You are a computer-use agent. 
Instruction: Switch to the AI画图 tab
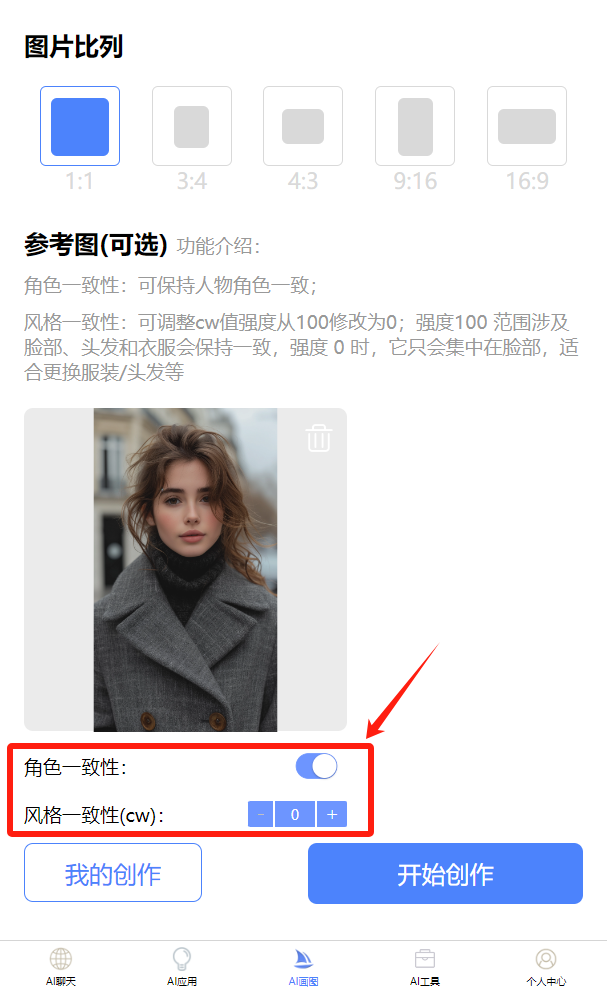pos(303,967)
